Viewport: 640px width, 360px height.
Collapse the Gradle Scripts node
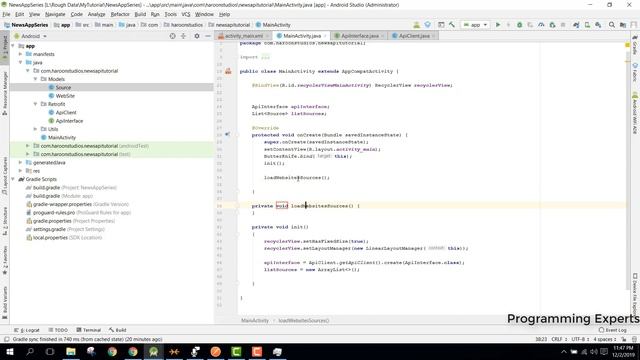(13, 179)
